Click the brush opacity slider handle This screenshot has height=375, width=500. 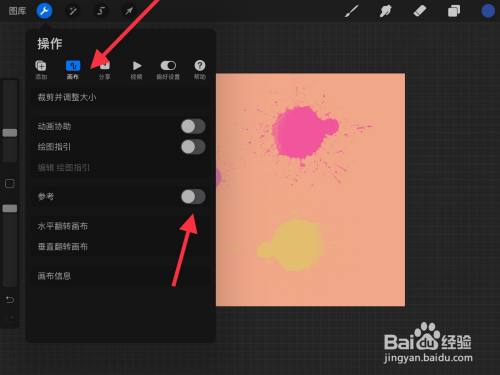[10, 208]
